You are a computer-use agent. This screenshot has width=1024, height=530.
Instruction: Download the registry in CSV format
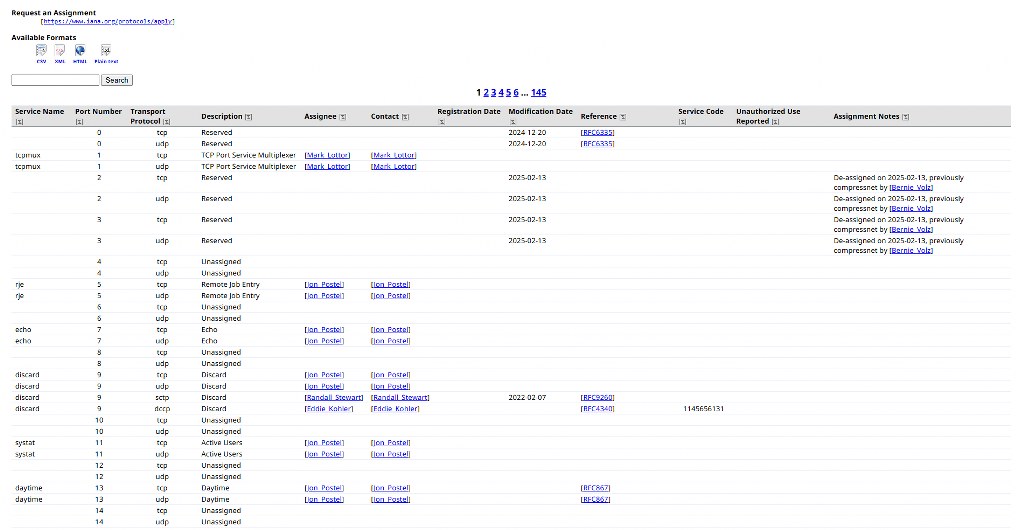[41, 52]
